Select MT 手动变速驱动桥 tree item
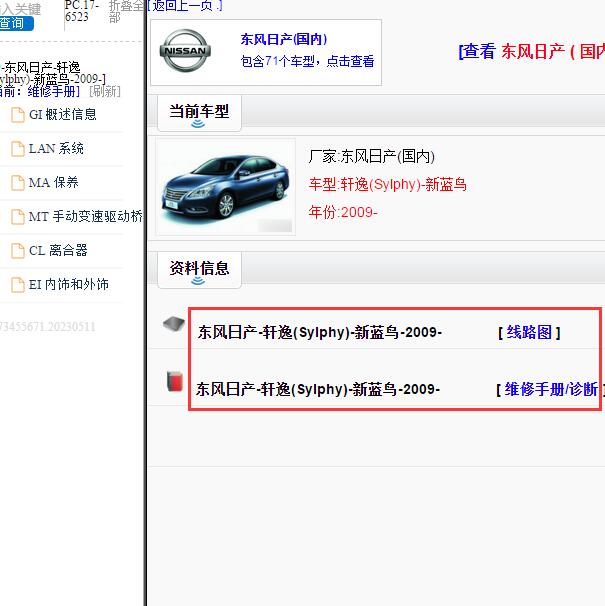This screenshot has width=605, height=606. (86, 217)
